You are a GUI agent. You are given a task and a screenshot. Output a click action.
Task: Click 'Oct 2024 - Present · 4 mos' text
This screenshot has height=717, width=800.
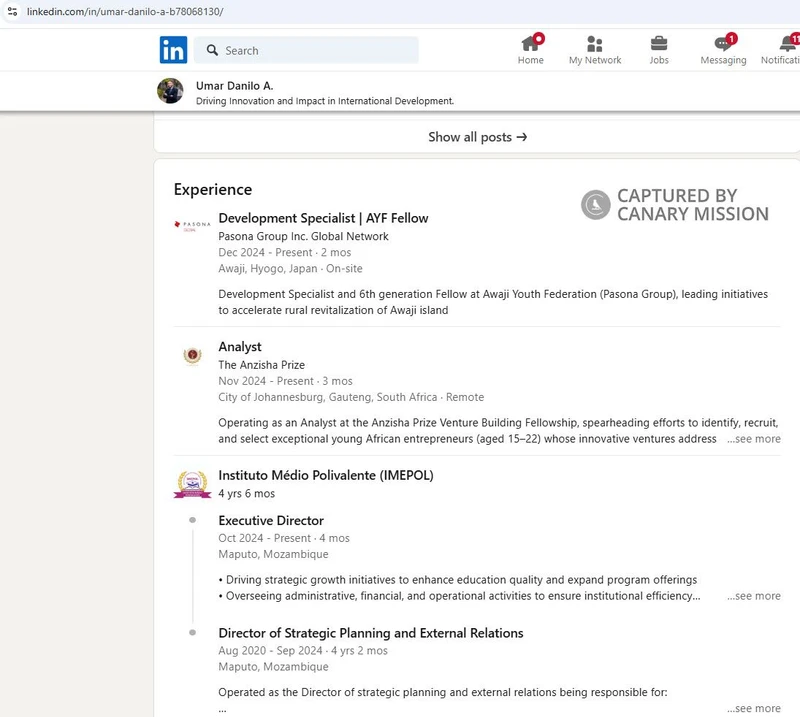pyautogui.click(x=284, y=538)
